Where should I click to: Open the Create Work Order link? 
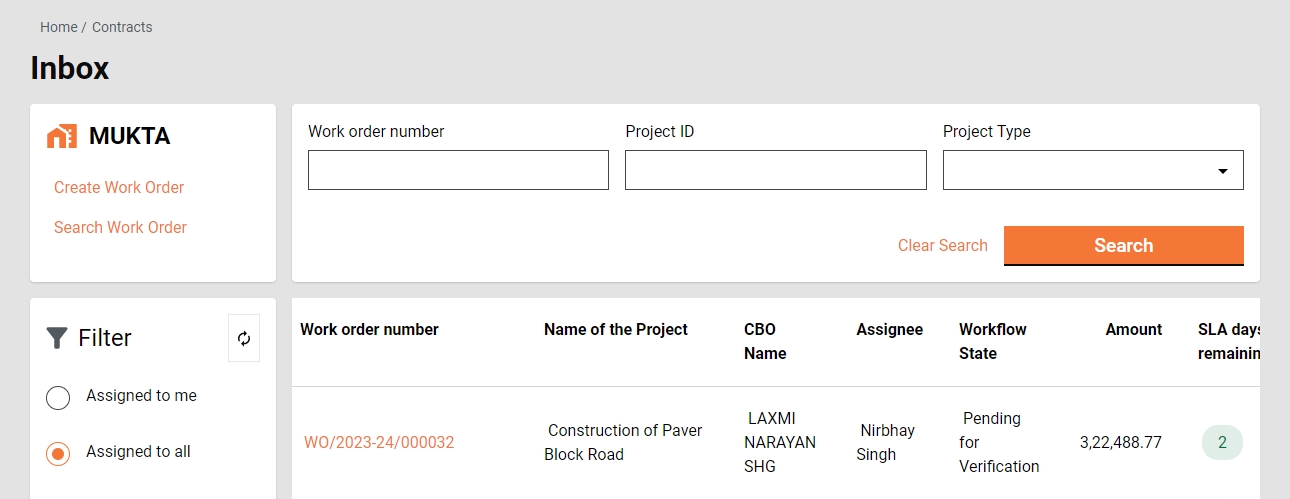coord(119,187)
